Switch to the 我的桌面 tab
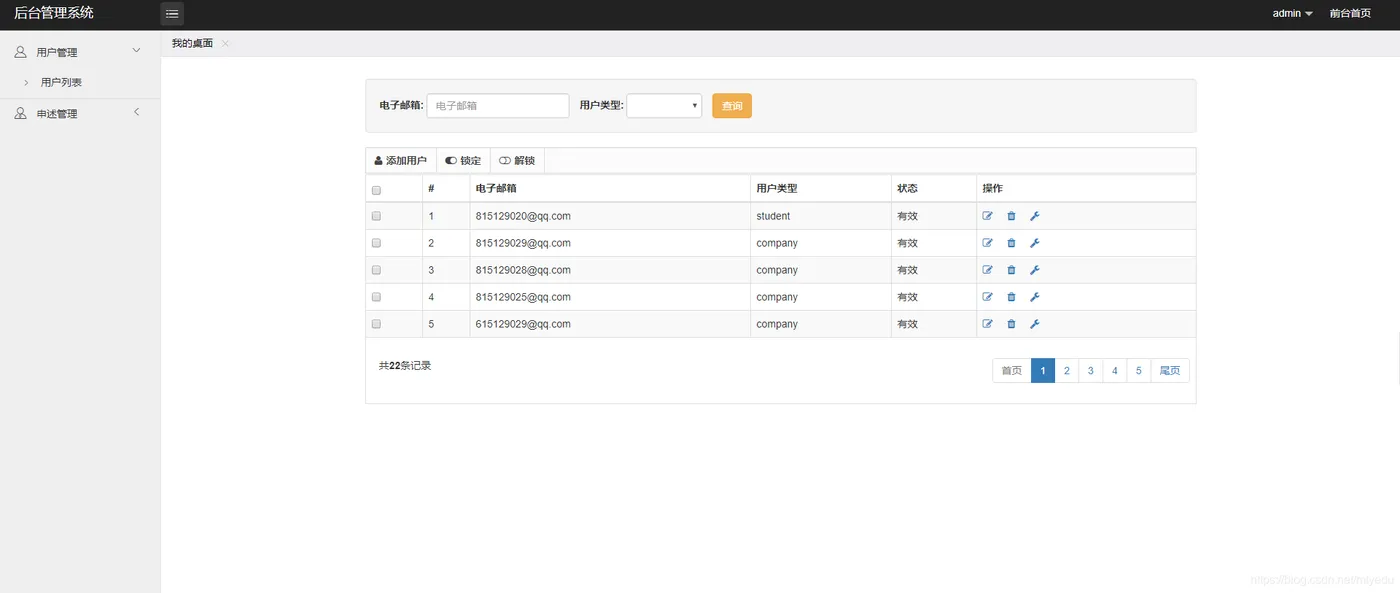The image size is (1400, 593). 192,44
